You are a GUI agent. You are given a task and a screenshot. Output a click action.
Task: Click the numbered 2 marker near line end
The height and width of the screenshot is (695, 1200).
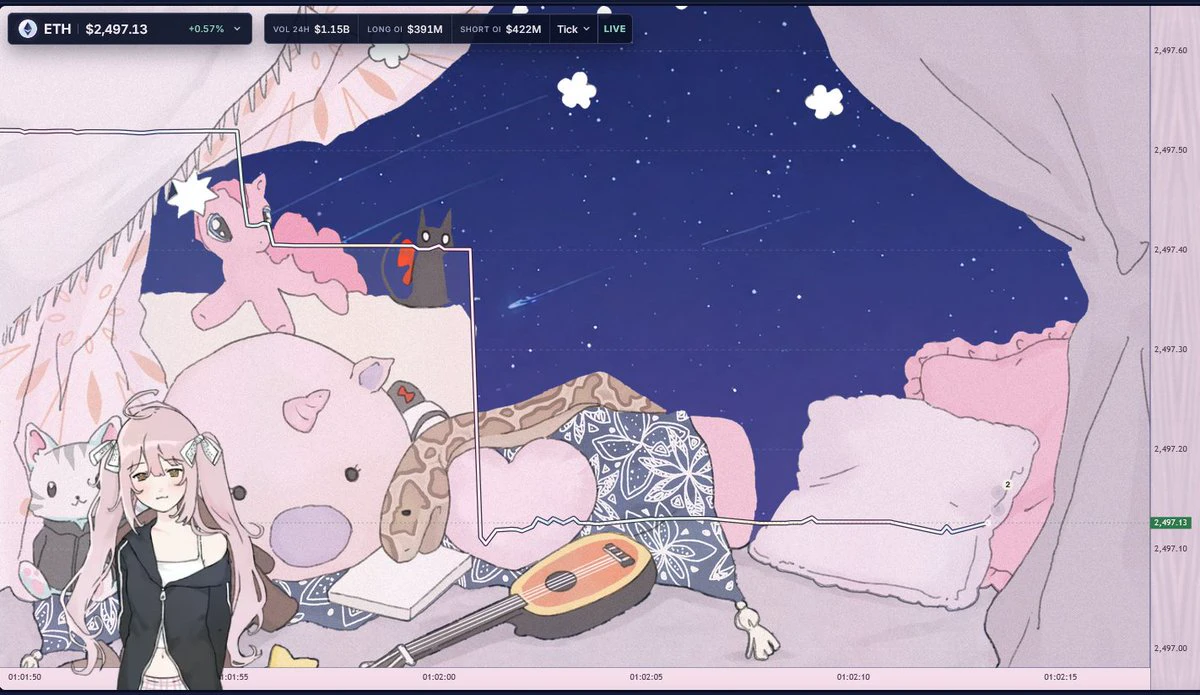coord(1007,484)
